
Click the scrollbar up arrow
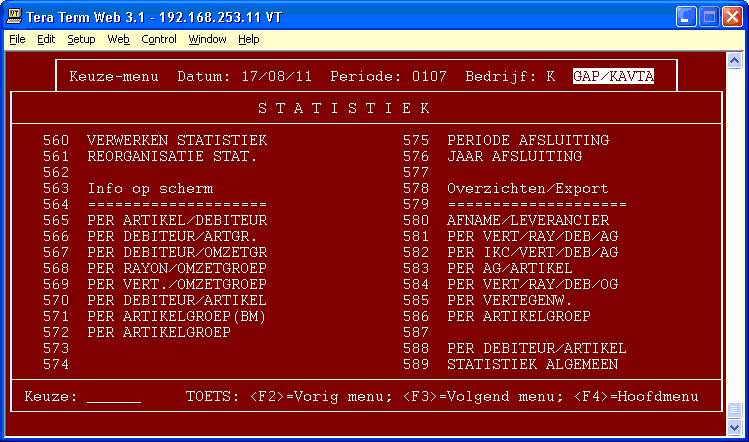click(735, 59)
